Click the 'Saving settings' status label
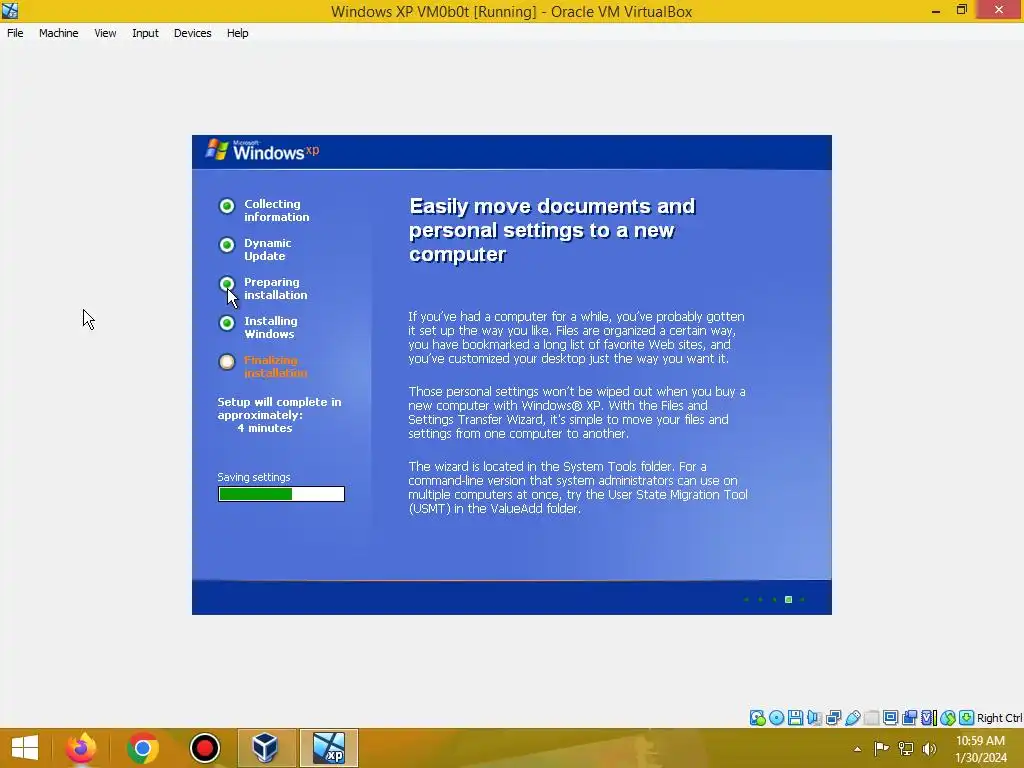1024x768 pixels. point(254,477)
